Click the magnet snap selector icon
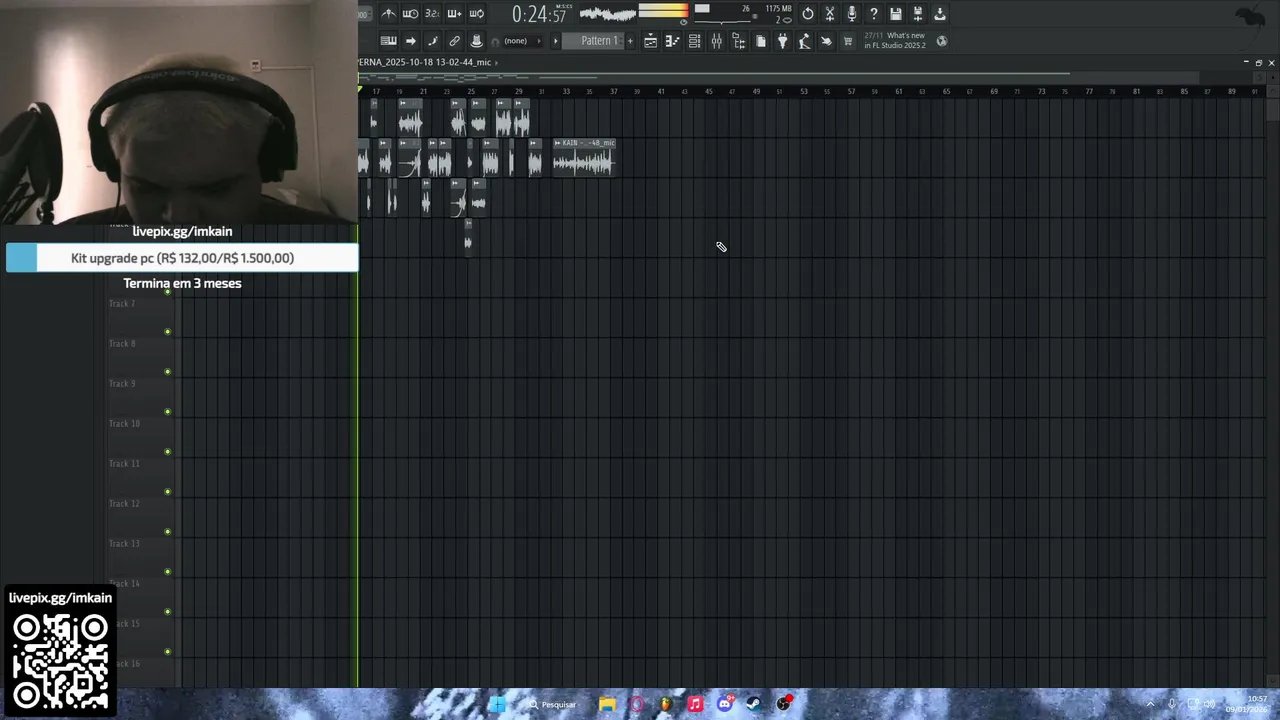This screenshot has height=720, width=1280. (495, 42)
